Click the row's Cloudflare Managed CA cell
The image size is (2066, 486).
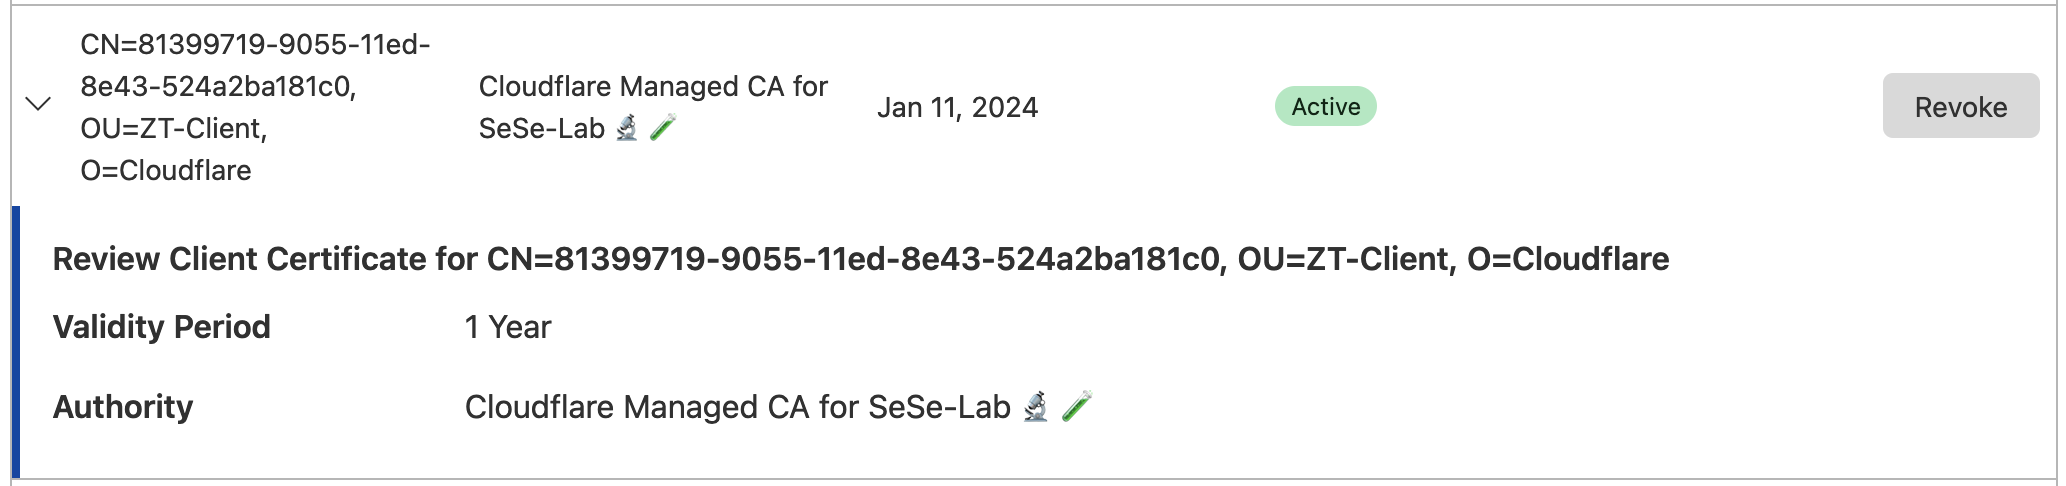pos(653,87)
